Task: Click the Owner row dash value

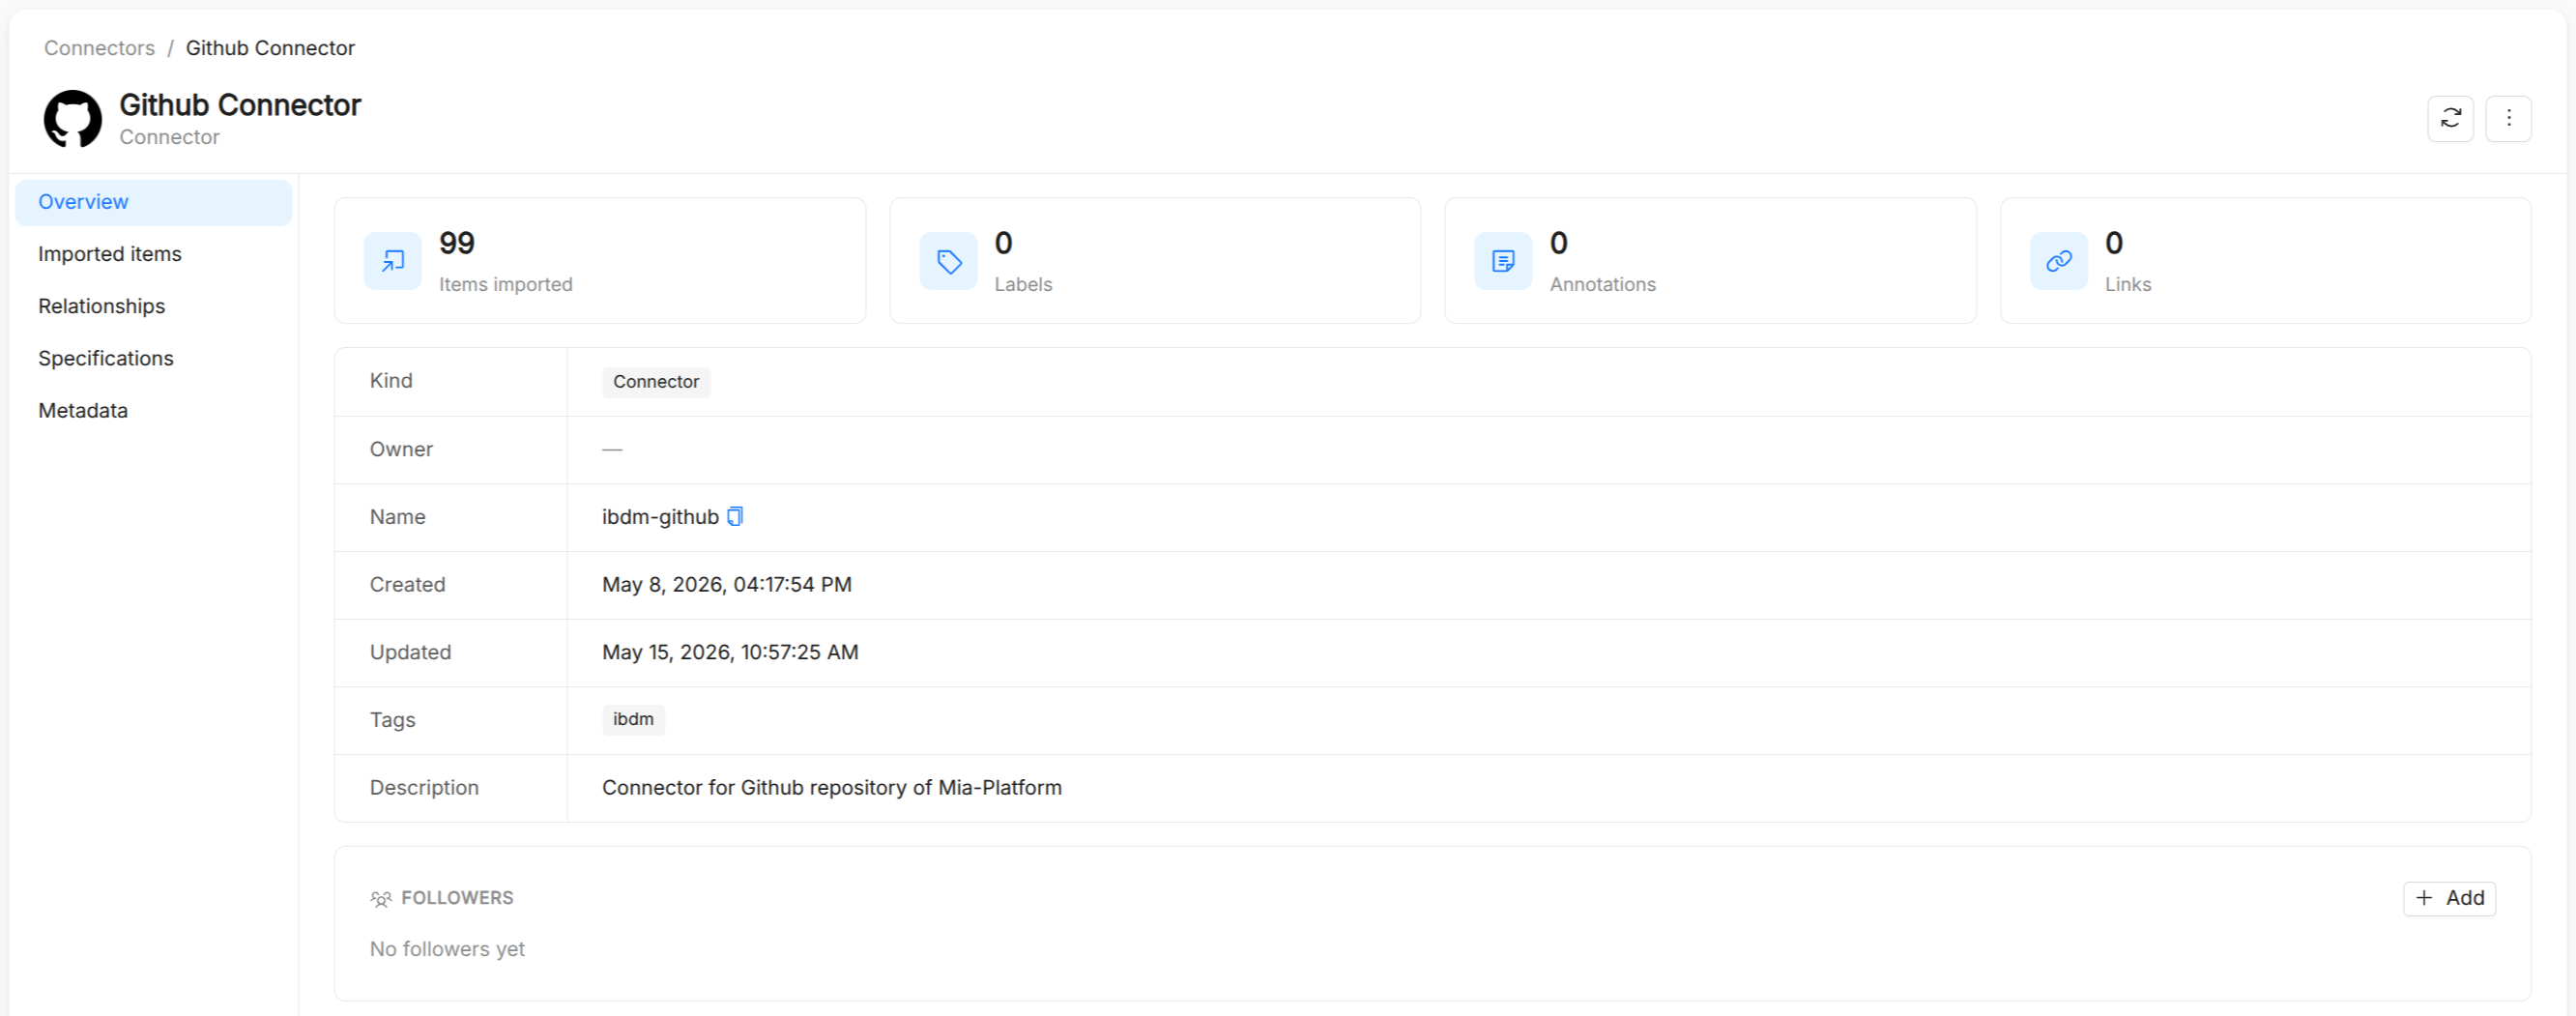Action: 612,450
